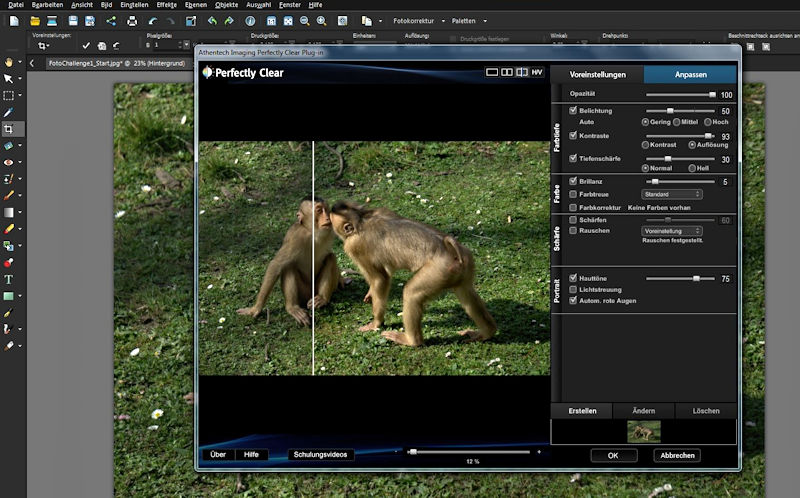800x498 pixels.
Task: Enable the Lichtstreuung checkbox
Action: click(x=573, y=289)
